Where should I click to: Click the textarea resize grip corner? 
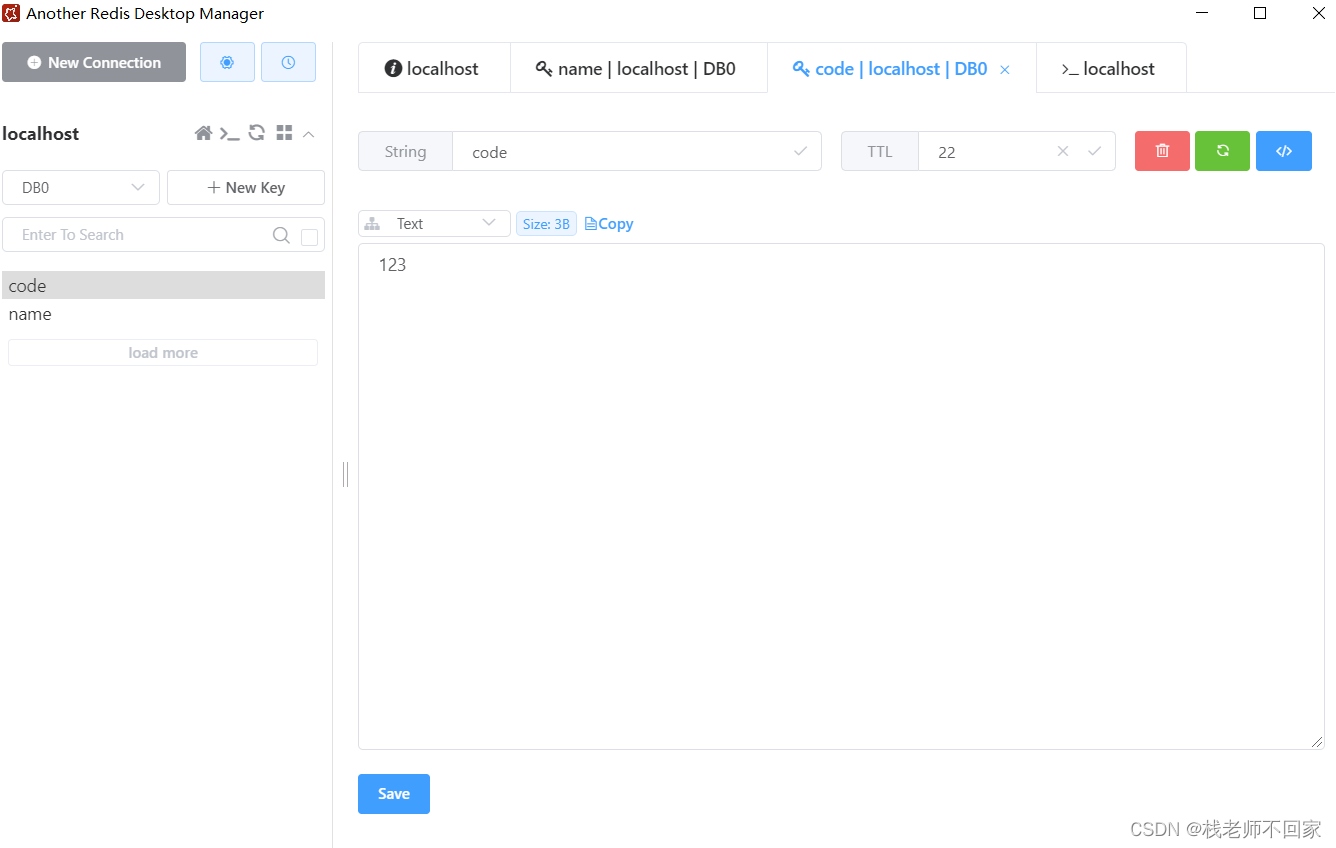[x=1317, y=742]
